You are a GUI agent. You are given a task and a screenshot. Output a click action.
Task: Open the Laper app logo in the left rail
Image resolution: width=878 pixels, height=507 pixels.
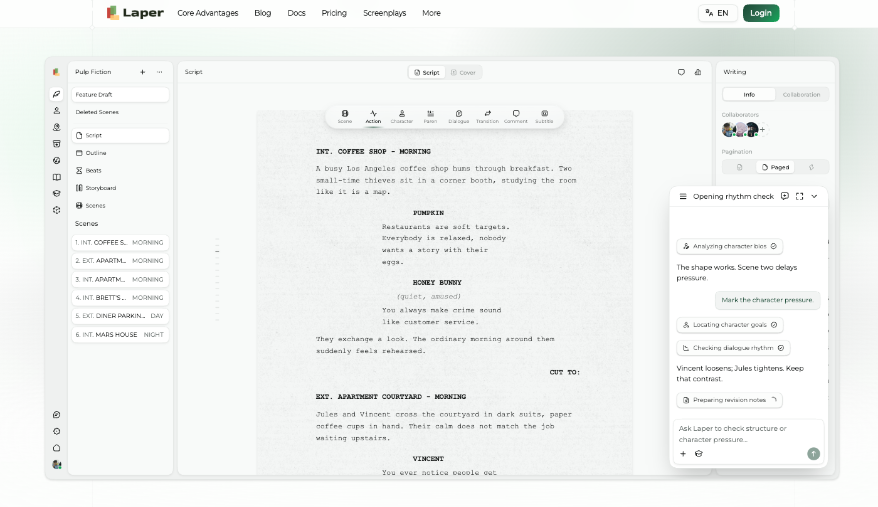coord(56,72)
